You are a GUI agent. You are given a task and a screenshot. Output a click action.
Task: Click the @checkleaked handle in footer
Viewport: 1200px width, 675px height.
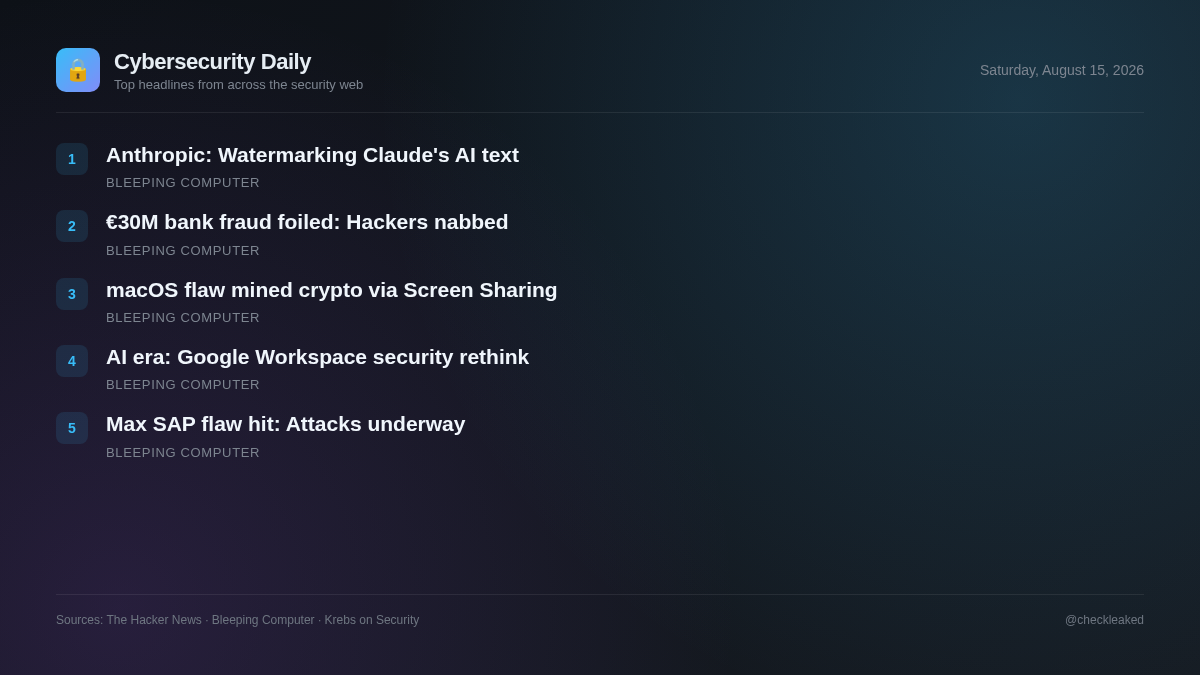point(1104,620)
